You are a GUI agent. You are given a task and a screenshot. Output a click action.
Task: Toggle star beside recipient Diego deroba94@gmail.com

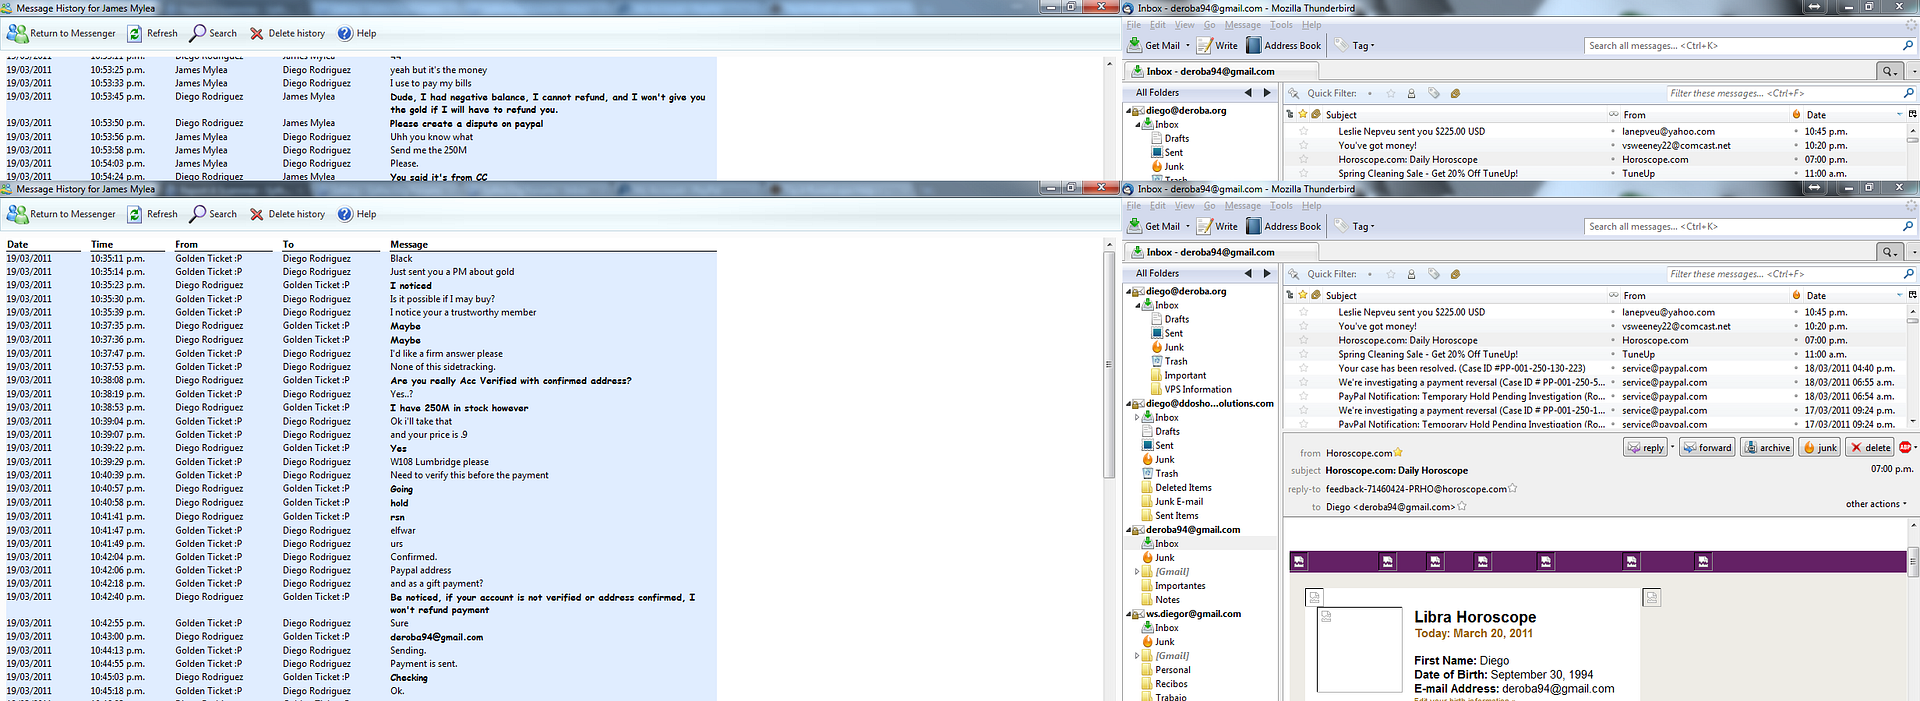pos(1462,507)
